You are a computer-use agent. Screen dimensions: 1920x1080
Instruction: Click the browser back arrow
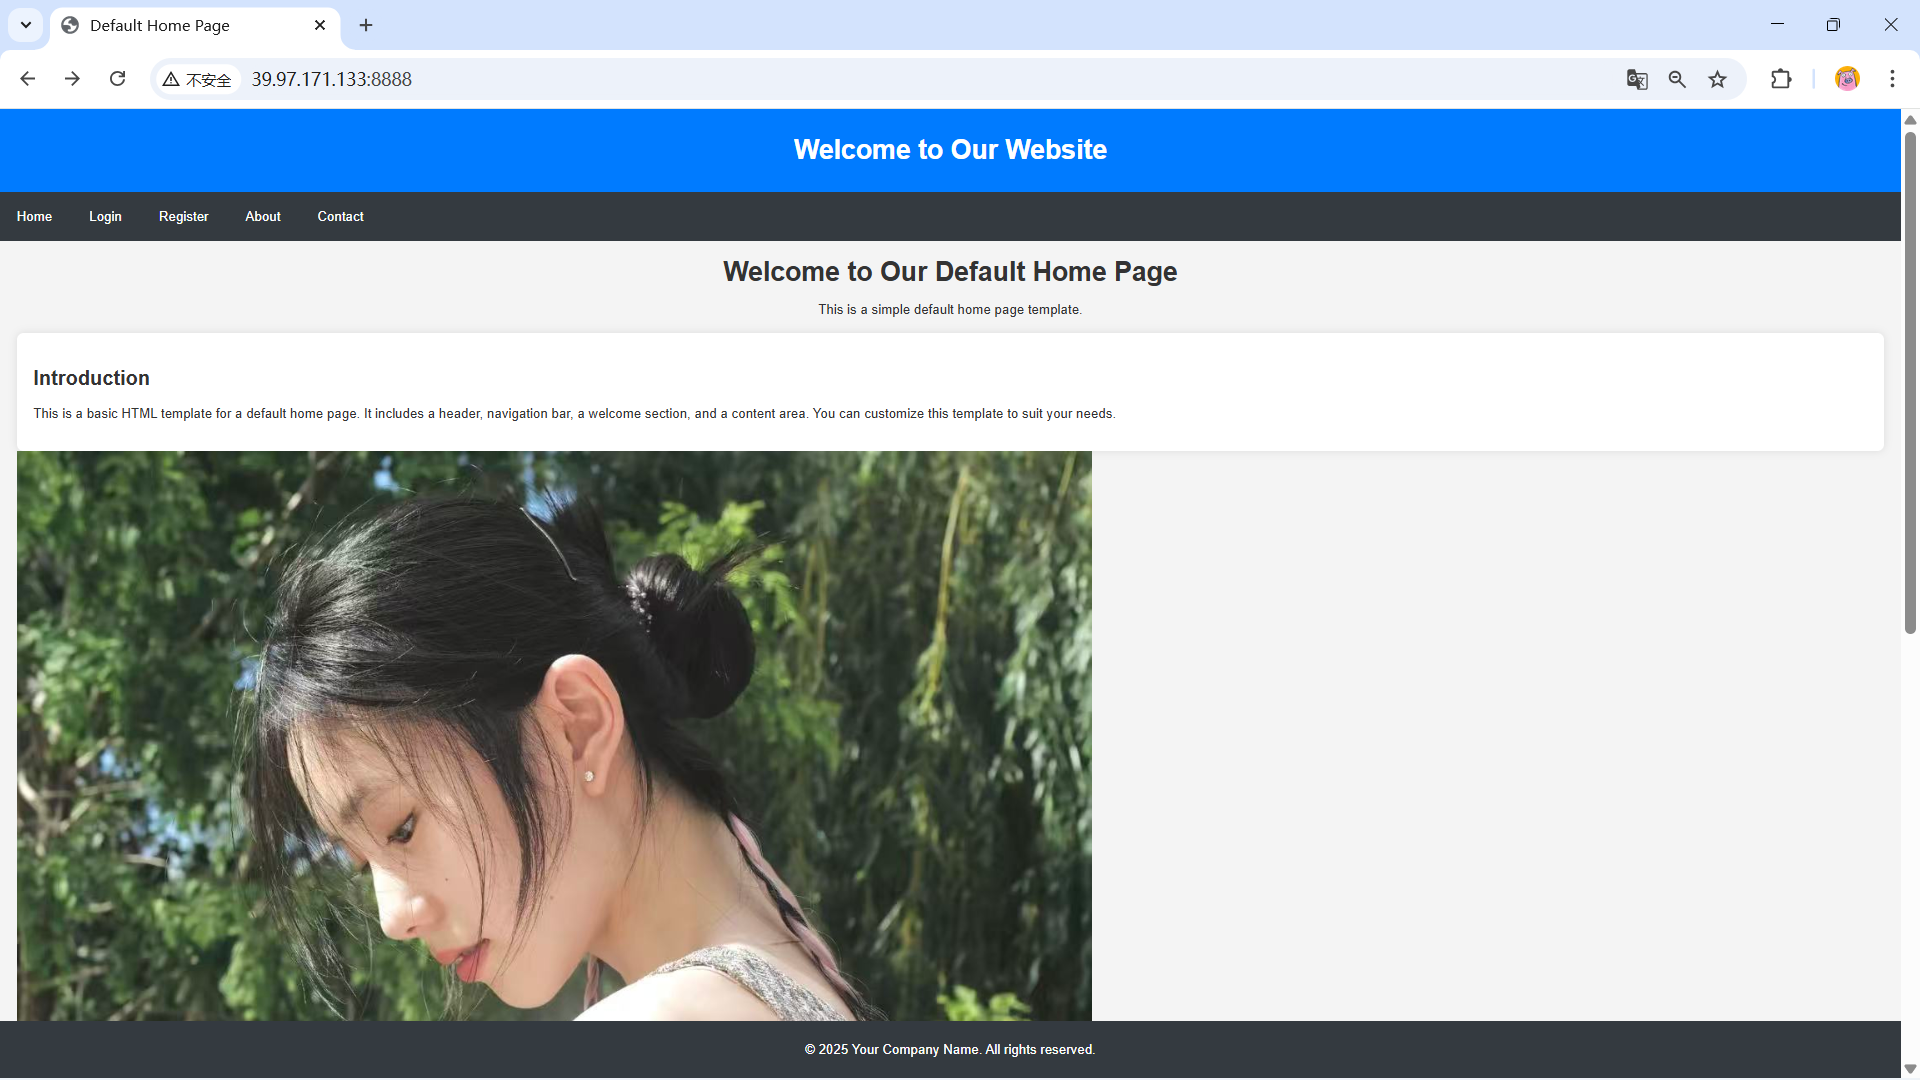tap(28, 79)
